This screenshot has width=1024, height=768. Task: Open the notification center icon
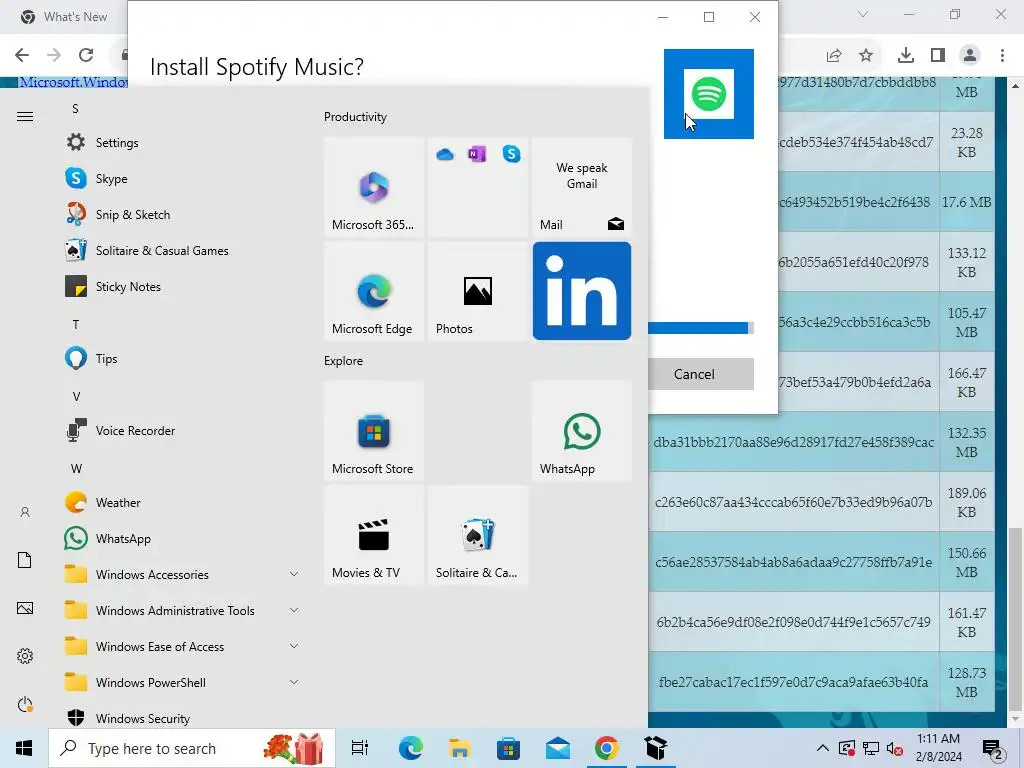coord(994,748)
